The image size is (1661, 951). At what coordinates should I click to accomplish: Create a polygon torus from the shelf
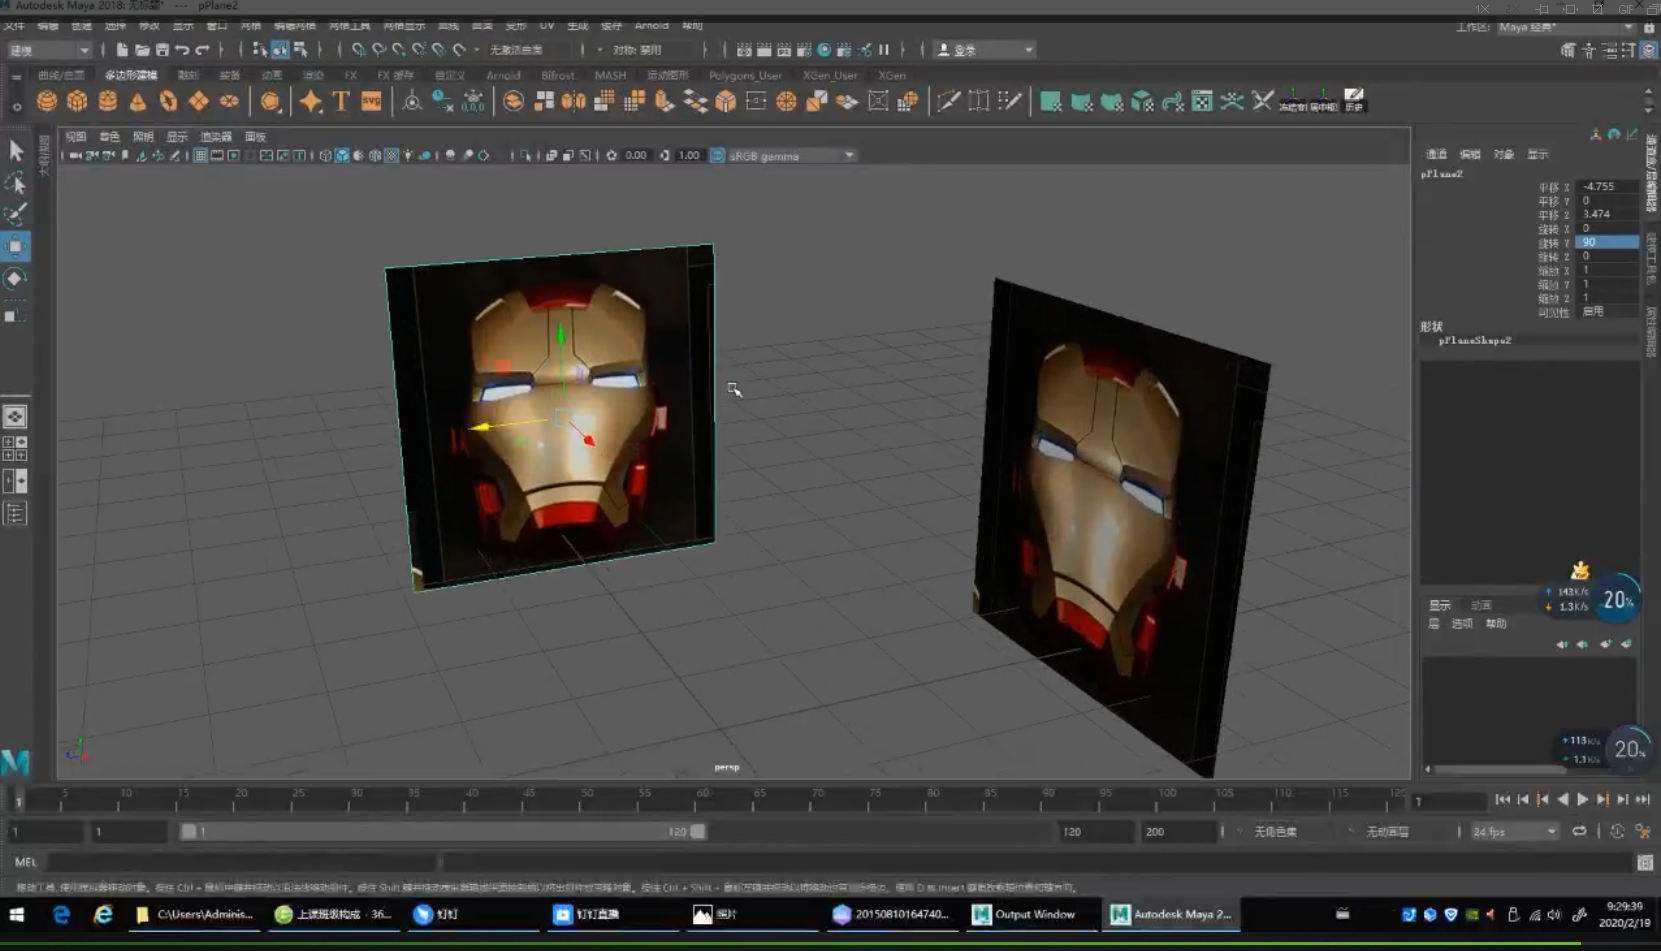168,101
